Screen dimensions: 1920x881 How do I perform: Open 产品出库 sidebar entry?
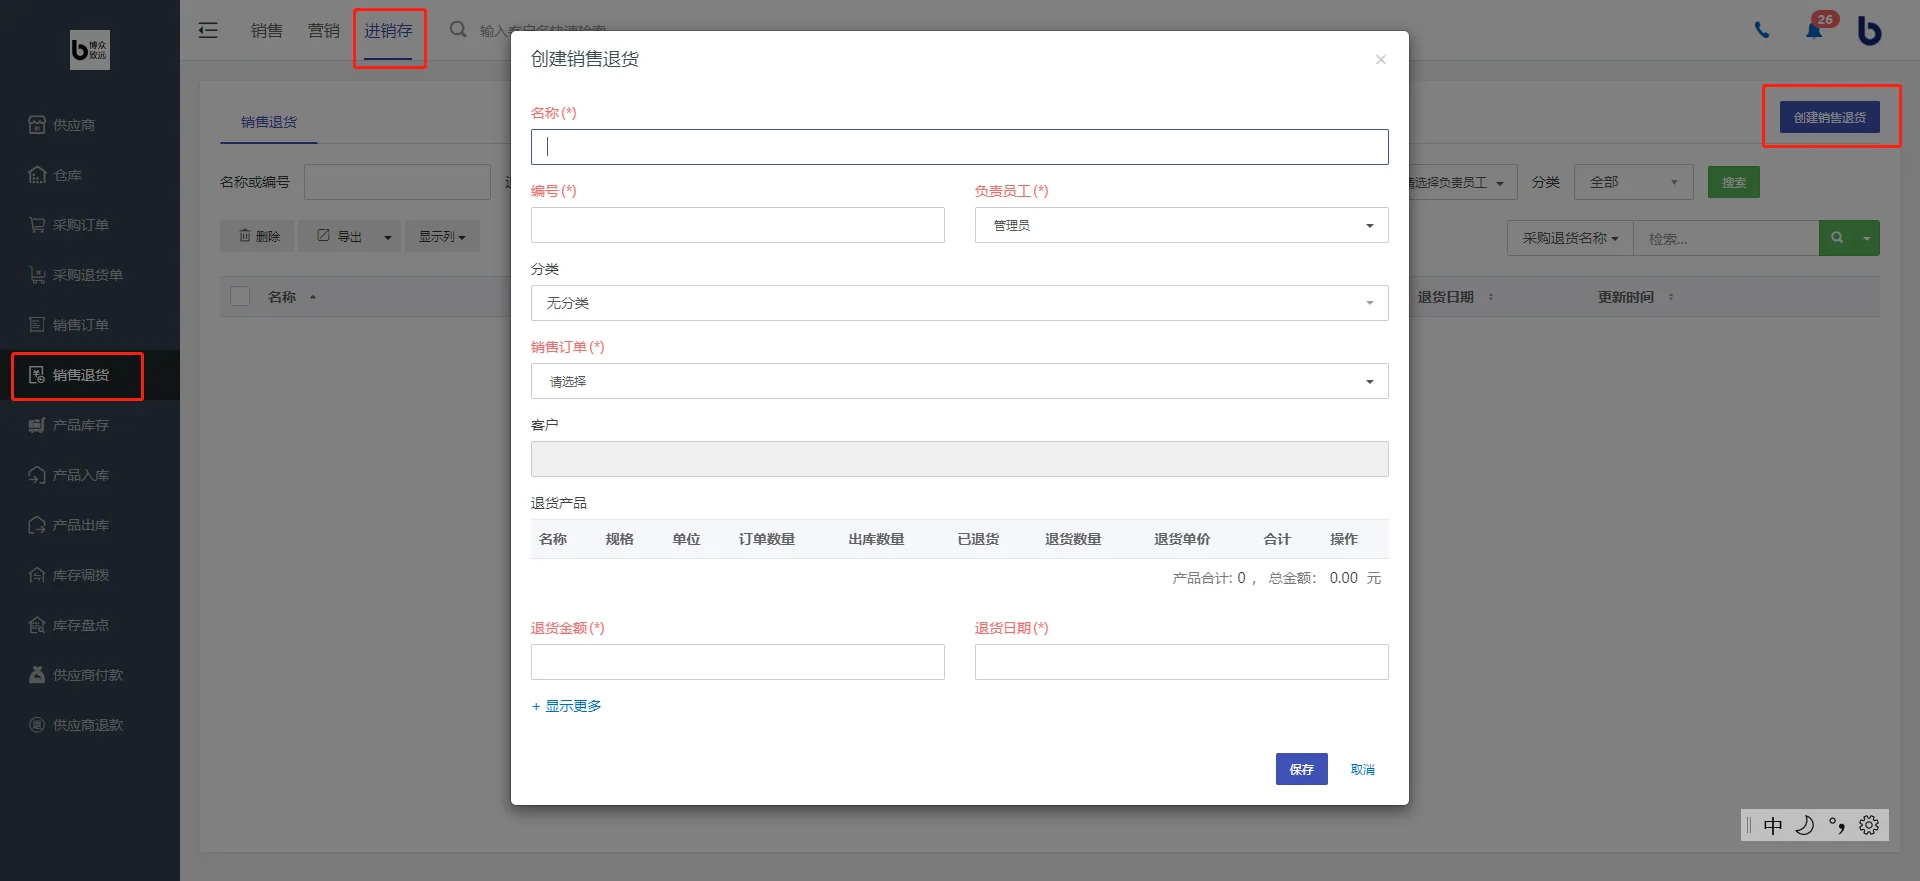pos(69,525)
